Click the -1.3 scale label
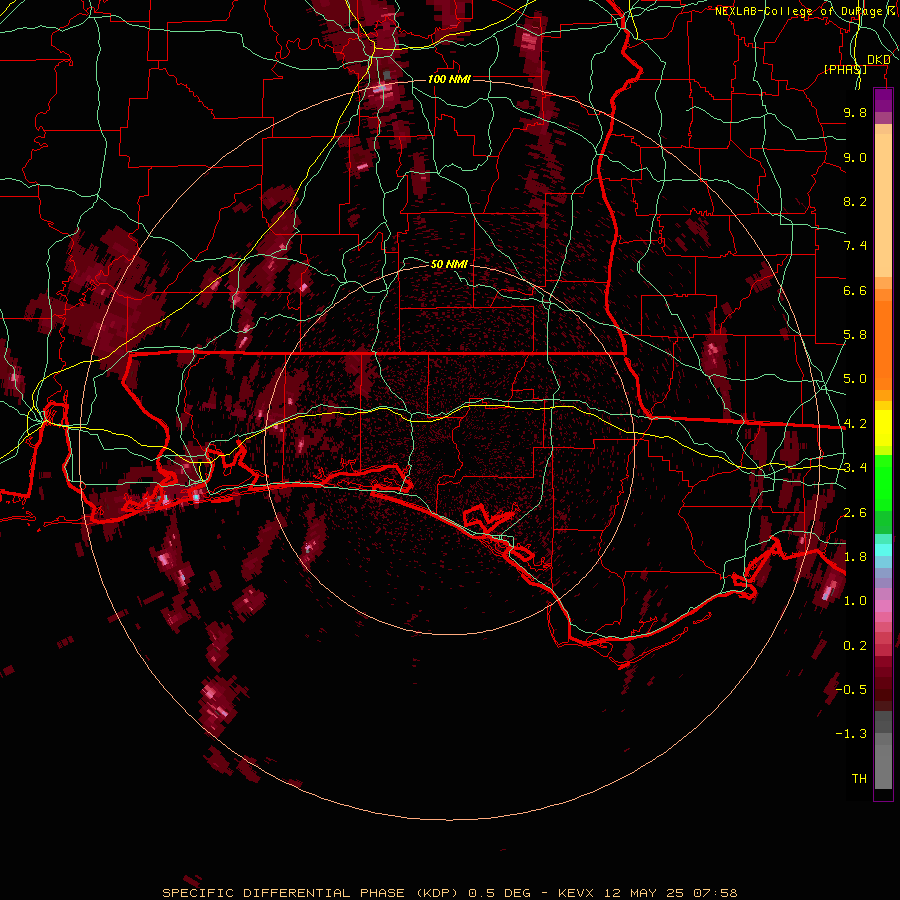The width and height of the screenshot is (900, 900). [x=851, y=734]
